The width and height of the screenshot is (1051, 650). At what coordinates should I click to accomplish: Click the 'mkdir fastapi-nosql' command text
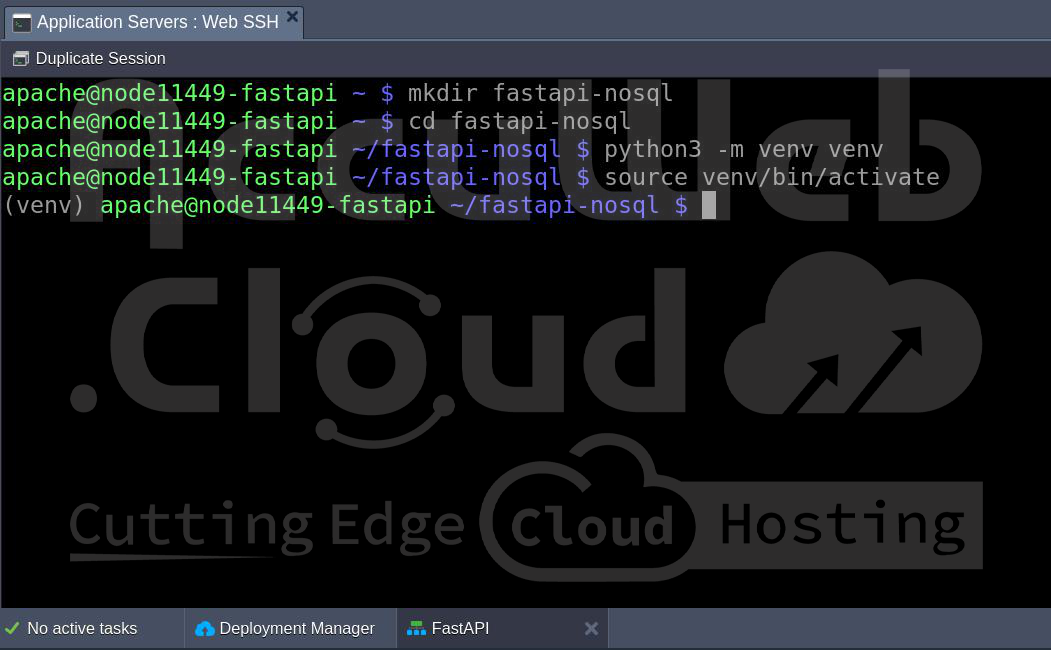tap(540, 94)
